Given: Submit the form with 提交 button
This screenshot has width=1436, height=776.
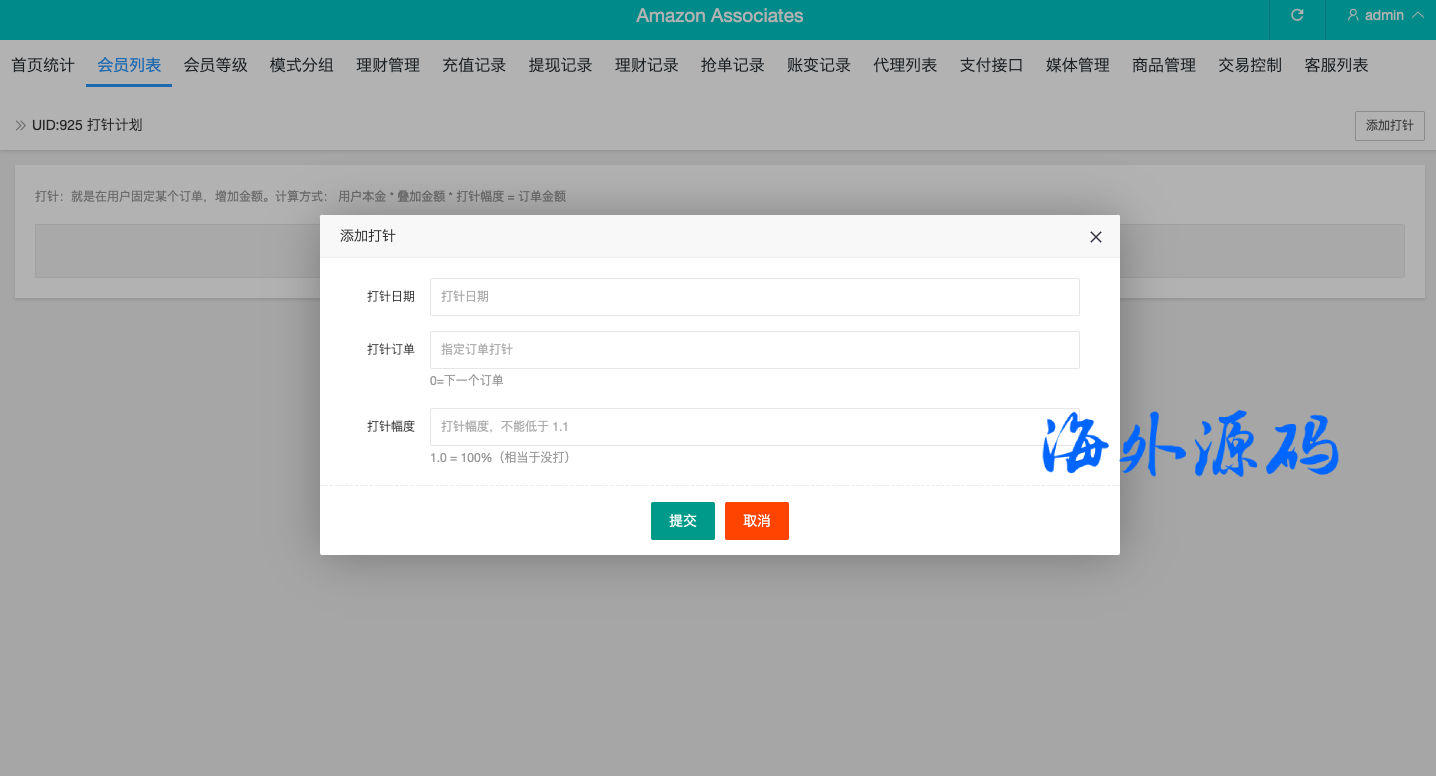Looking at the screenshot, I should pos(682,521).
